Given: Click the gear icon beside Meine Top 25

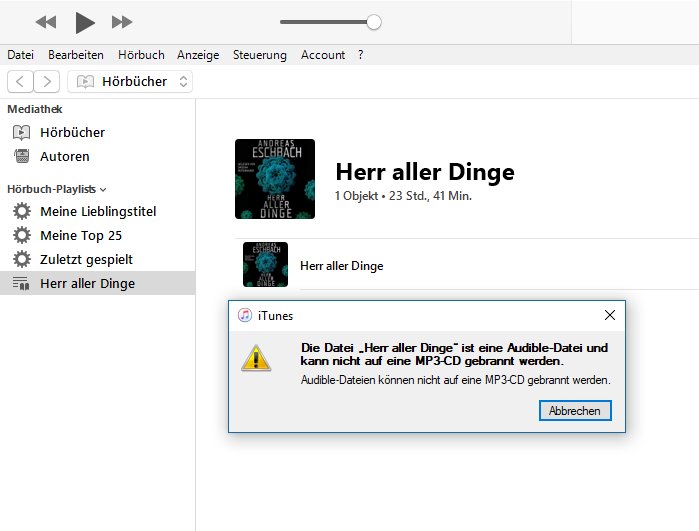Looking at the screenshot, I should click(22, 235).
